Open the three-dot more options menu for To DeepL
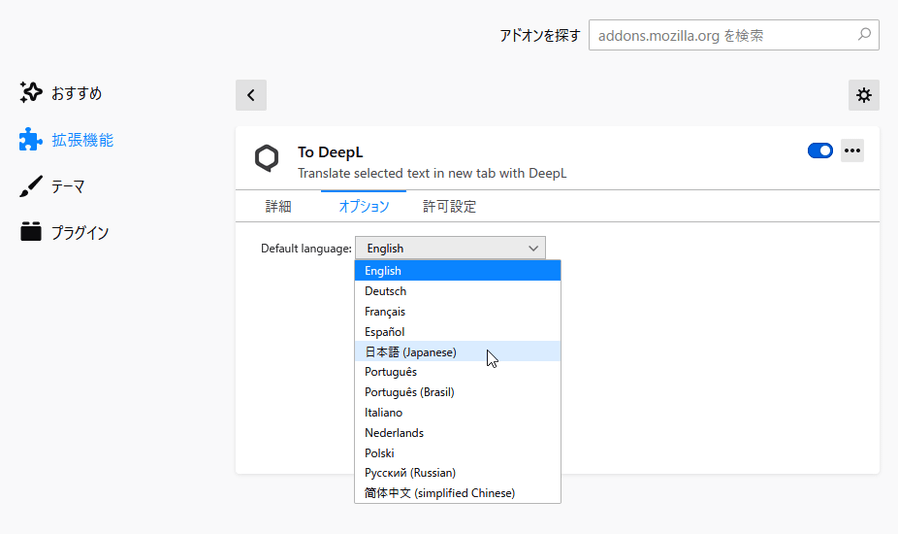 [x=852, y=151]
